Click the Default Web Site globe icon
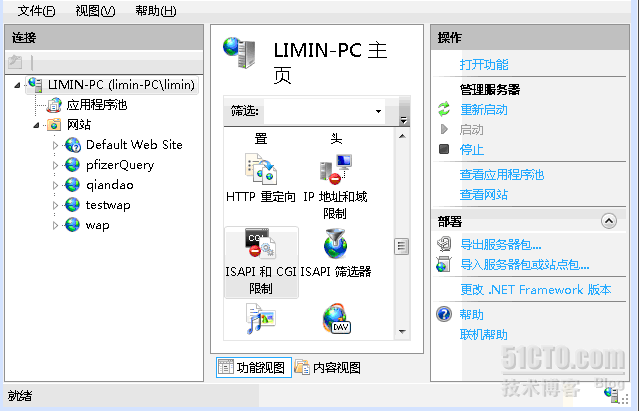Image resolution: width=639 pixels, height=411 pixels. 73,145
